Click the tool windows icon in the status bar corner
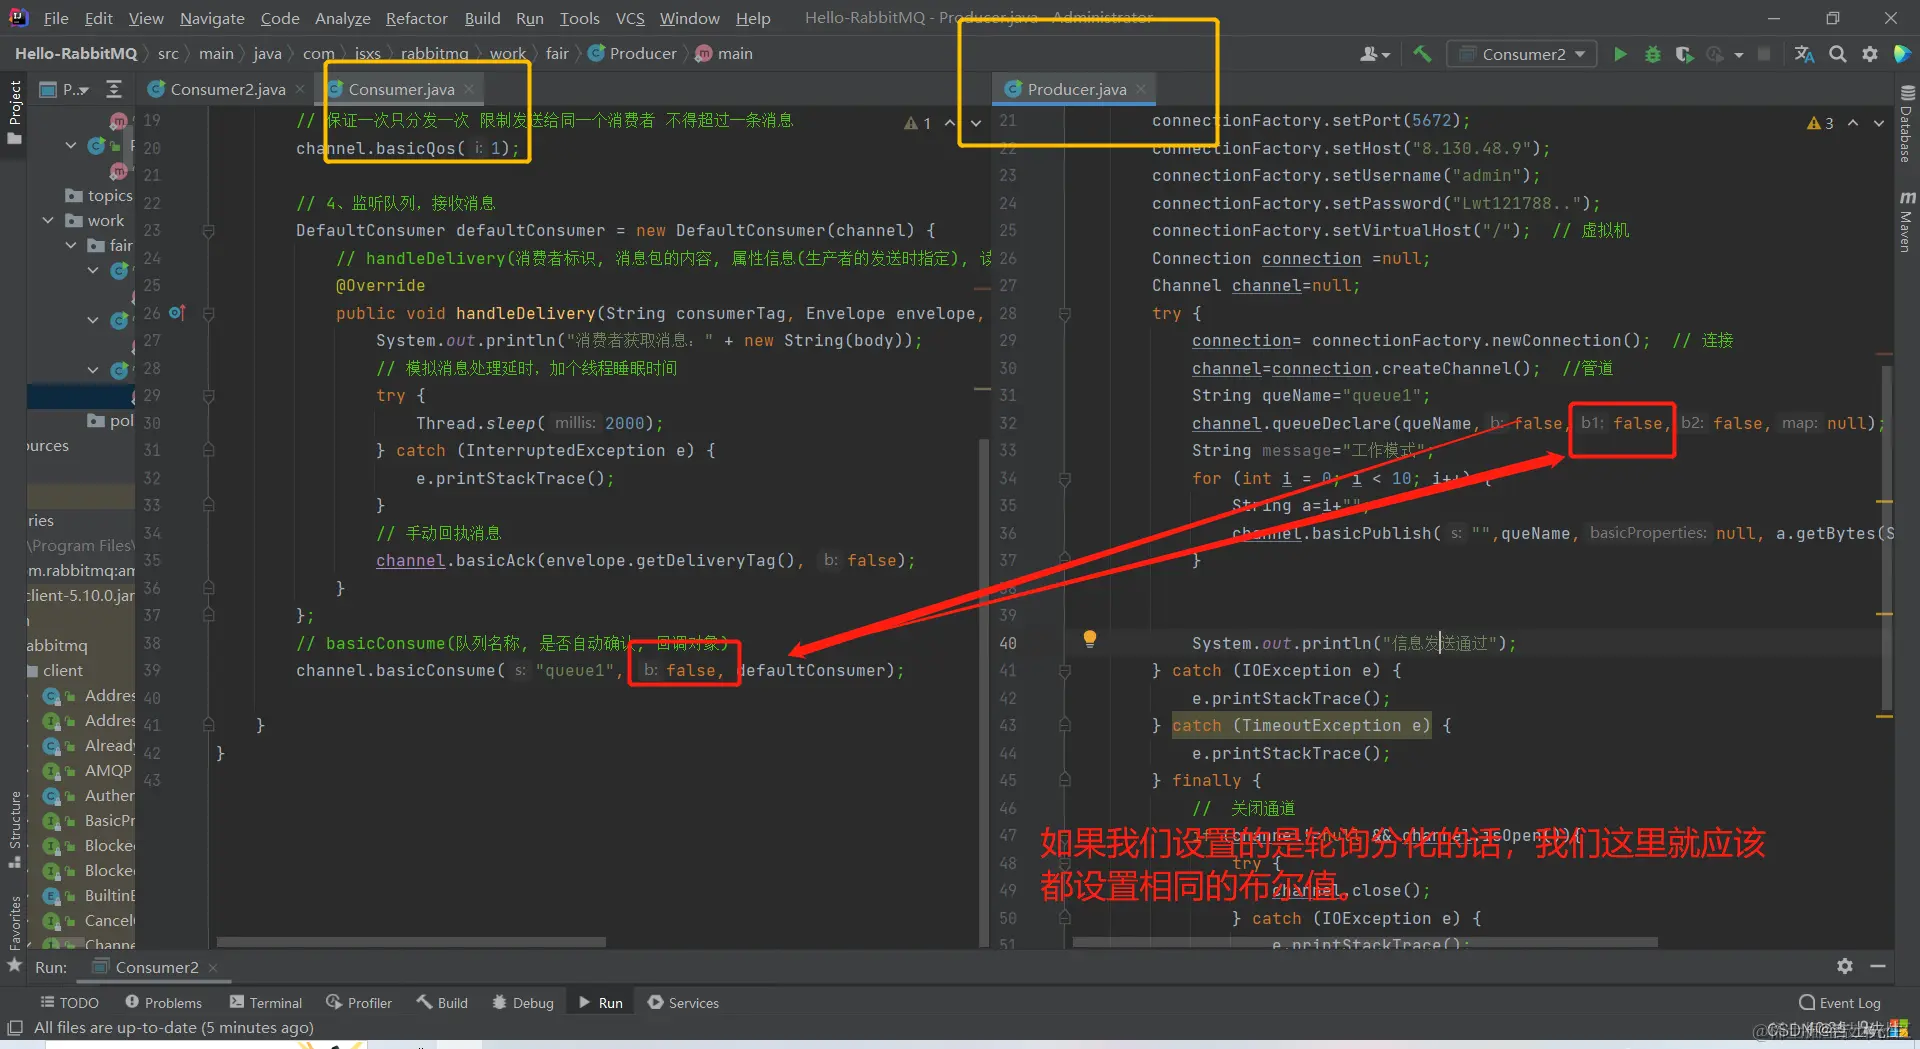Image resolution: width=1920 pixels, height=1049 pixels. 15,1028
